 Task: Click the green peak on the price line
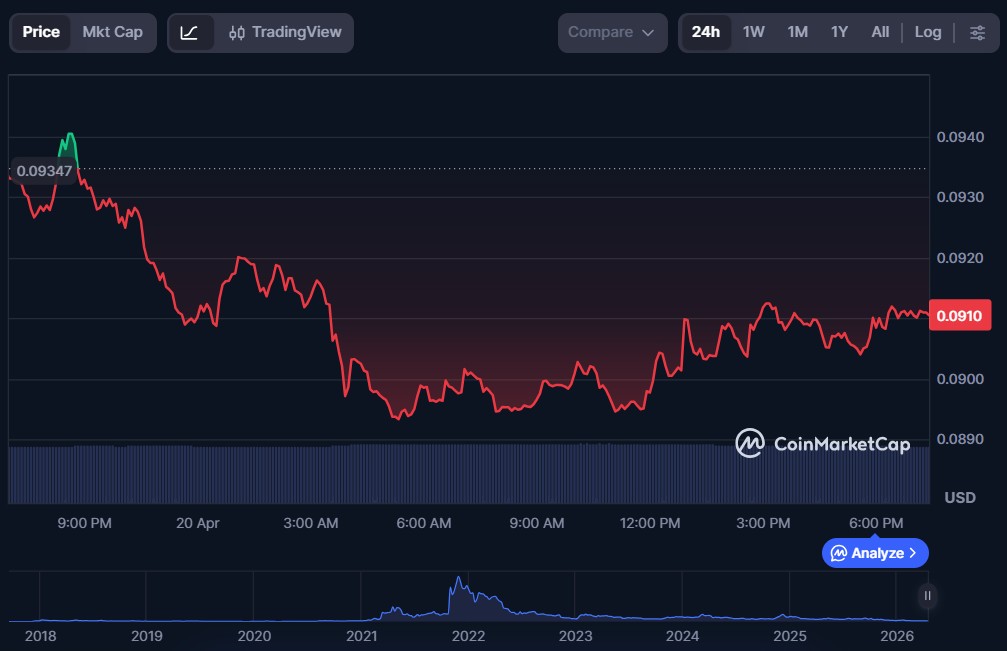(69, 136)
